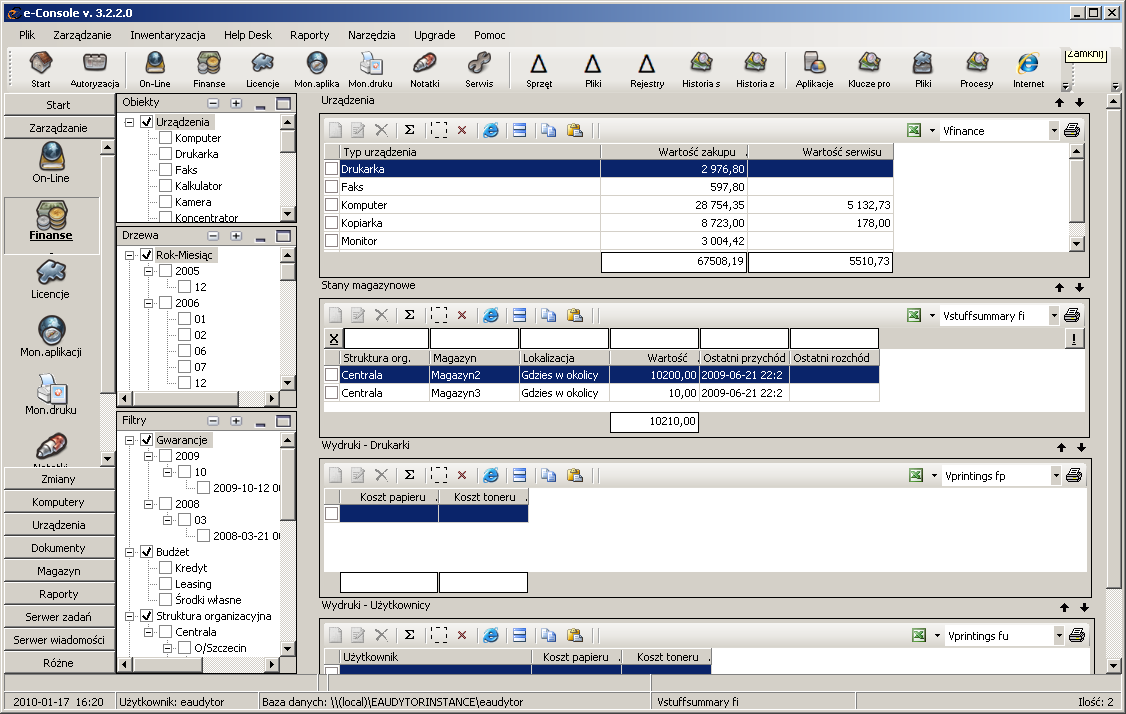
Task: Open the Raporty menu
Action: pyautogui.click(x=310, y=34)
